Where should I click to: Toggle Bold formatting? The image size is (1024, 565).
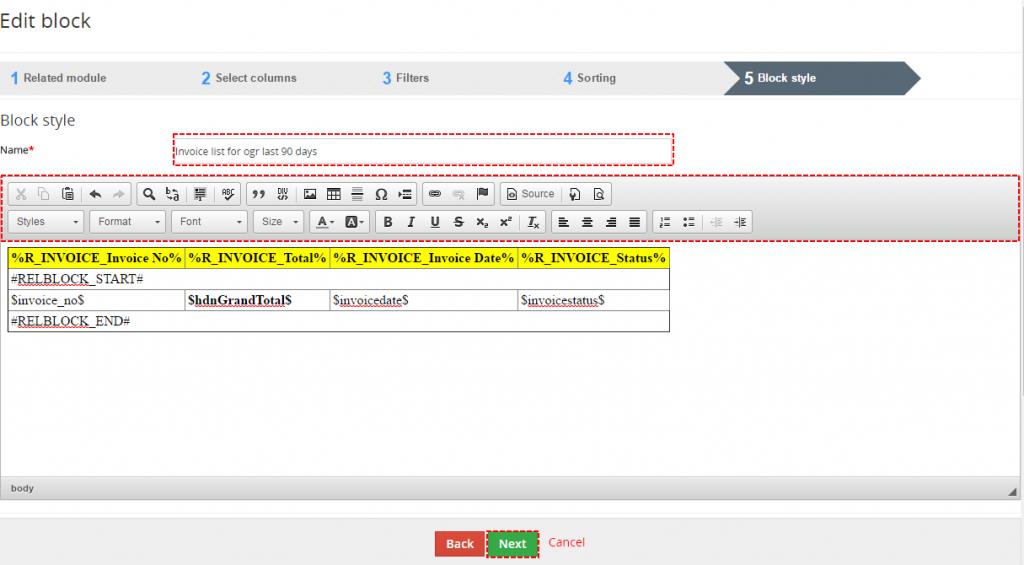387,222
